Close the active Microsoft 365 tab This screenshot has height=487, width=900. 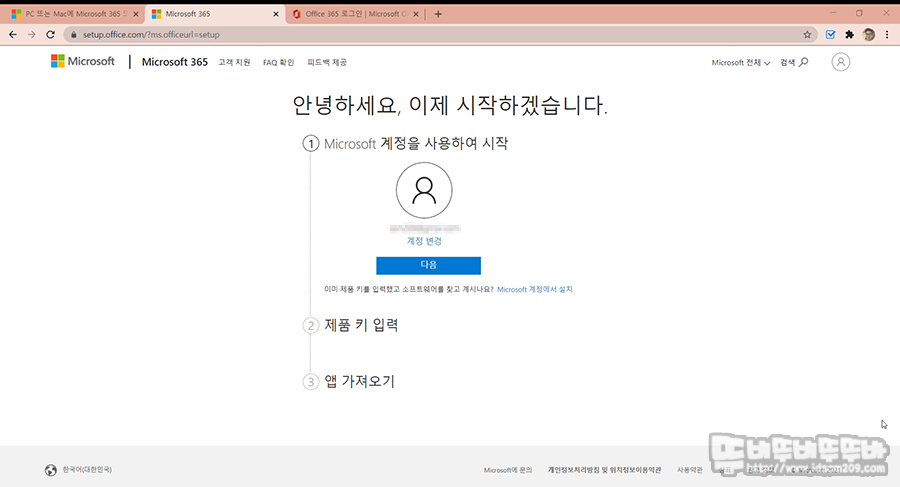[276, 14]
